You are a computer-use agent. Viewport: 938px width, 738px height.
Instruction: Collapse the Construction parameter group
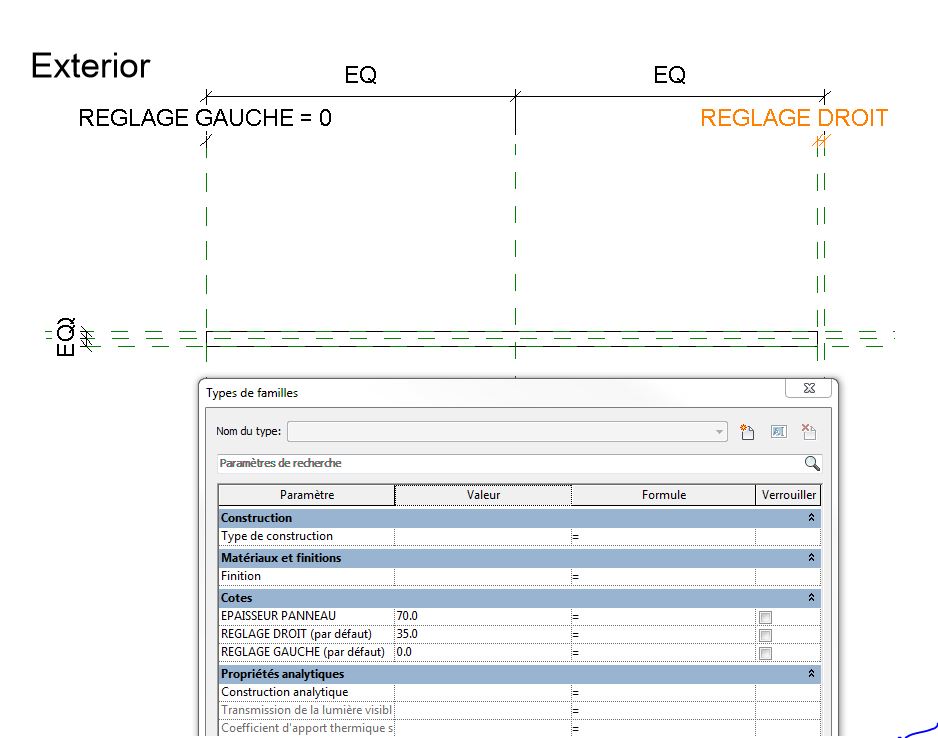coord(811,518)
